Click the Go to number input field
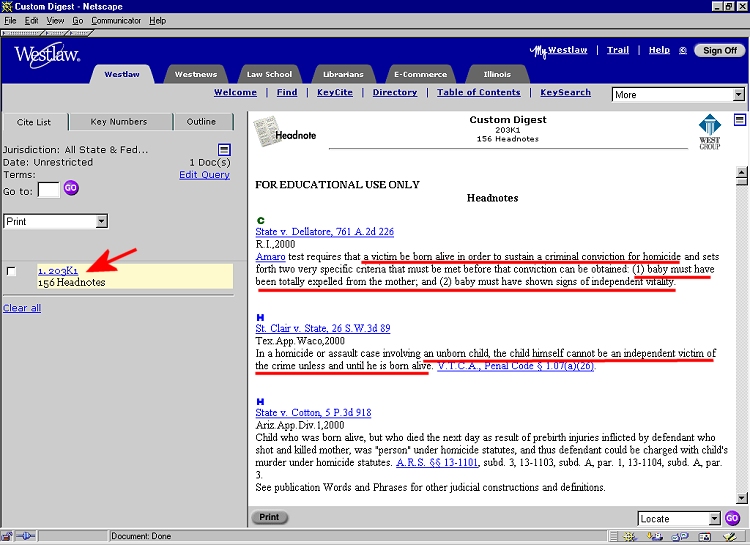This screenshot has width=750, height=545. [x=48, y=189]
